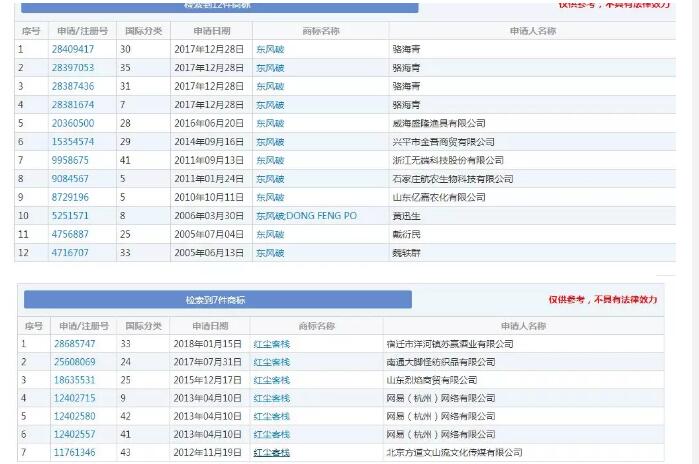Viewport: 699px width, 464px height.
Task: Open 东风破 trademark dated 2014年09月16日
Action: point(270,142)
